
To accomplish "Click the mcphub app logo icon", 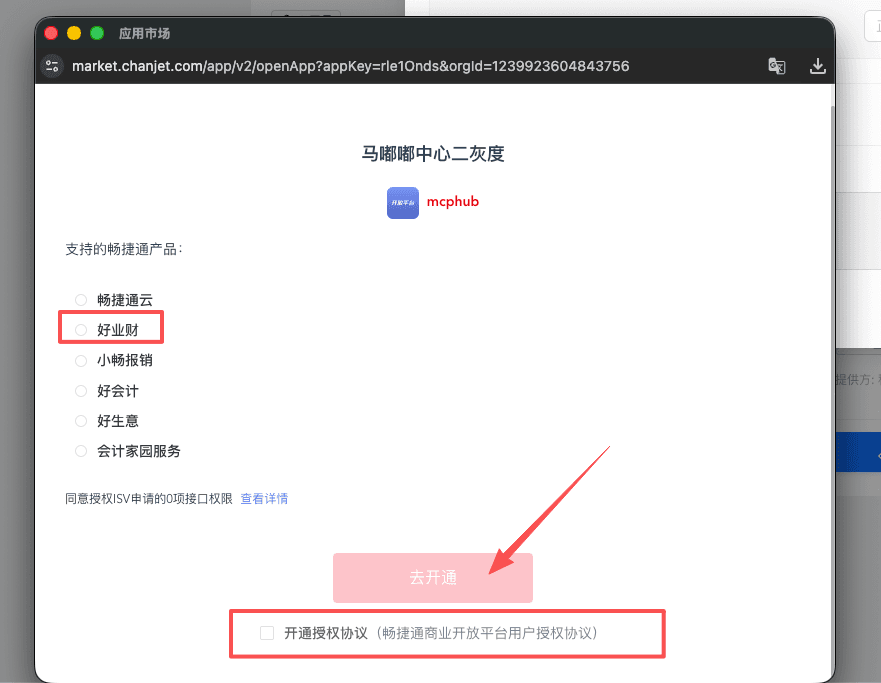I will point(403,203).
